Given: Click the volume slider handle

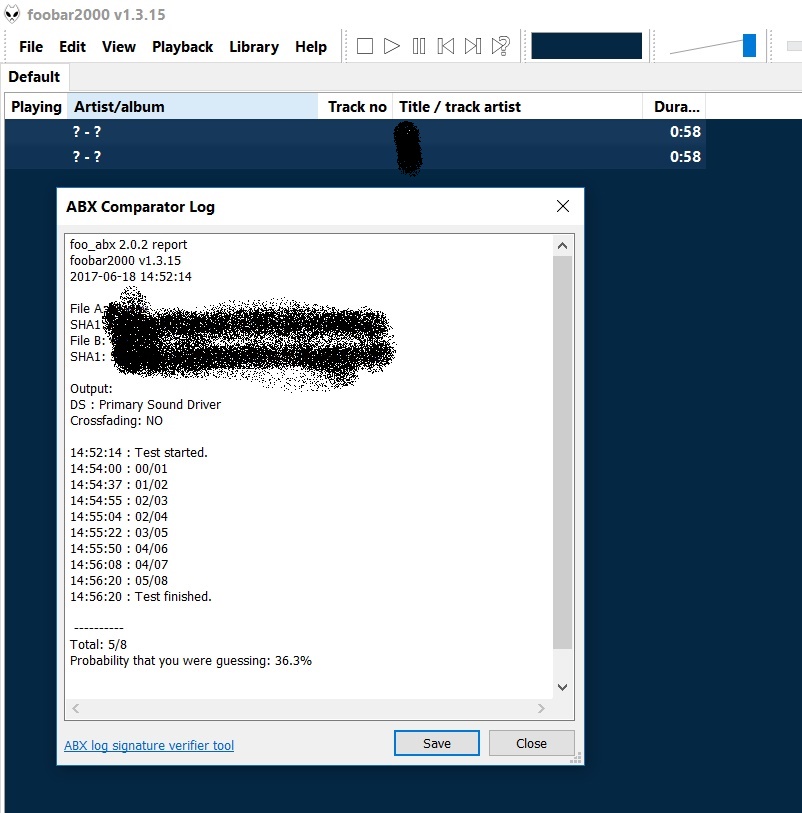Looking at the screenshot, I should click(x=749, y=46).
